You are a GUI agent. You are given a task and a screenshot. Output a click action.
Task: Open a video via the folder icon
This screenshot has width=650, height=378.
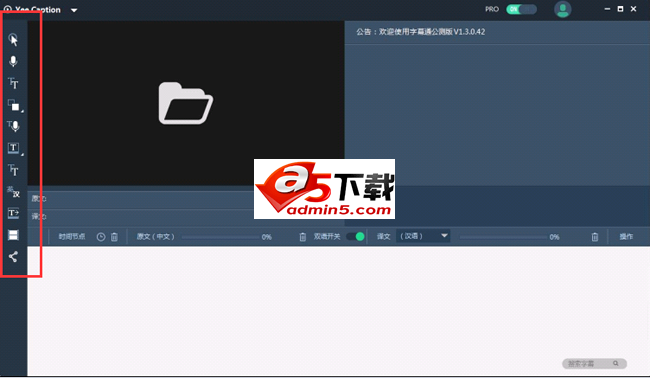[x=185, y=103]
